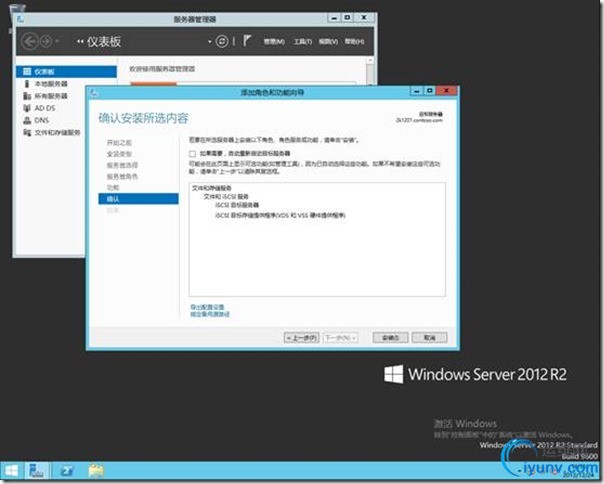Open the notifications flag
This screenshot has height=484, width=604.
point(247,40)
